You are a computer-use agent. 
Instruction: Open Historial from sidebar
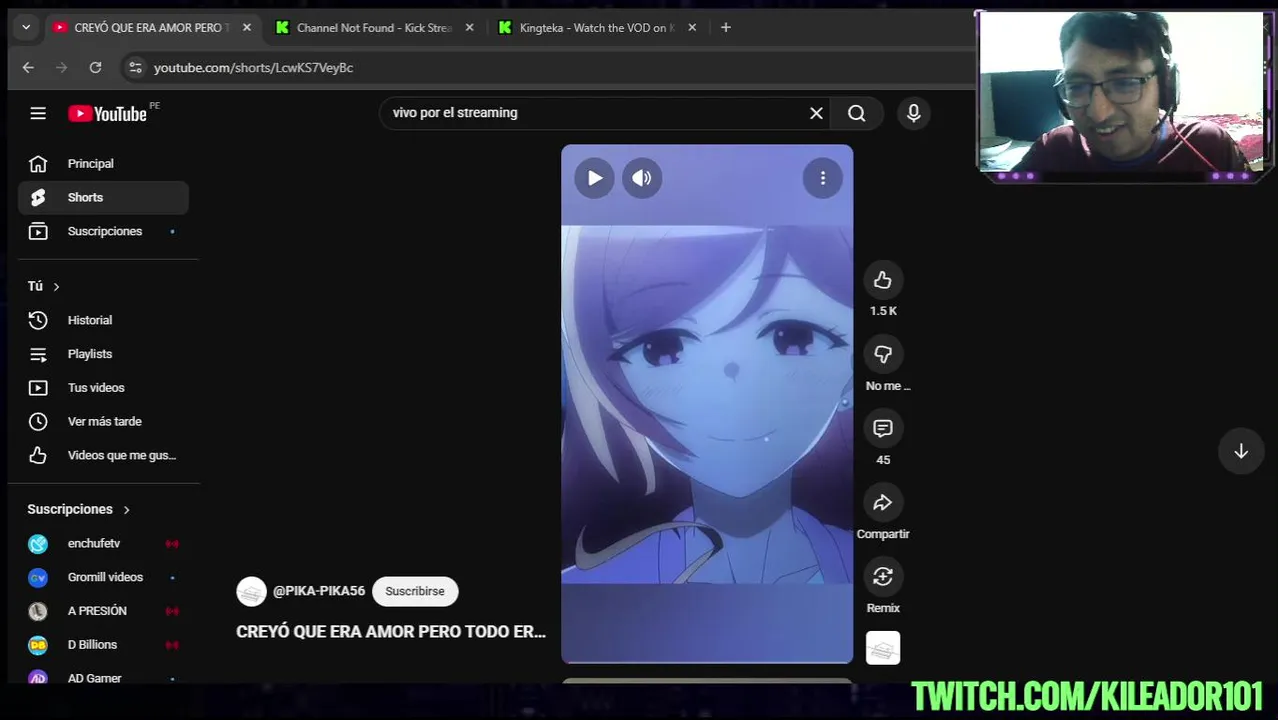103,320
